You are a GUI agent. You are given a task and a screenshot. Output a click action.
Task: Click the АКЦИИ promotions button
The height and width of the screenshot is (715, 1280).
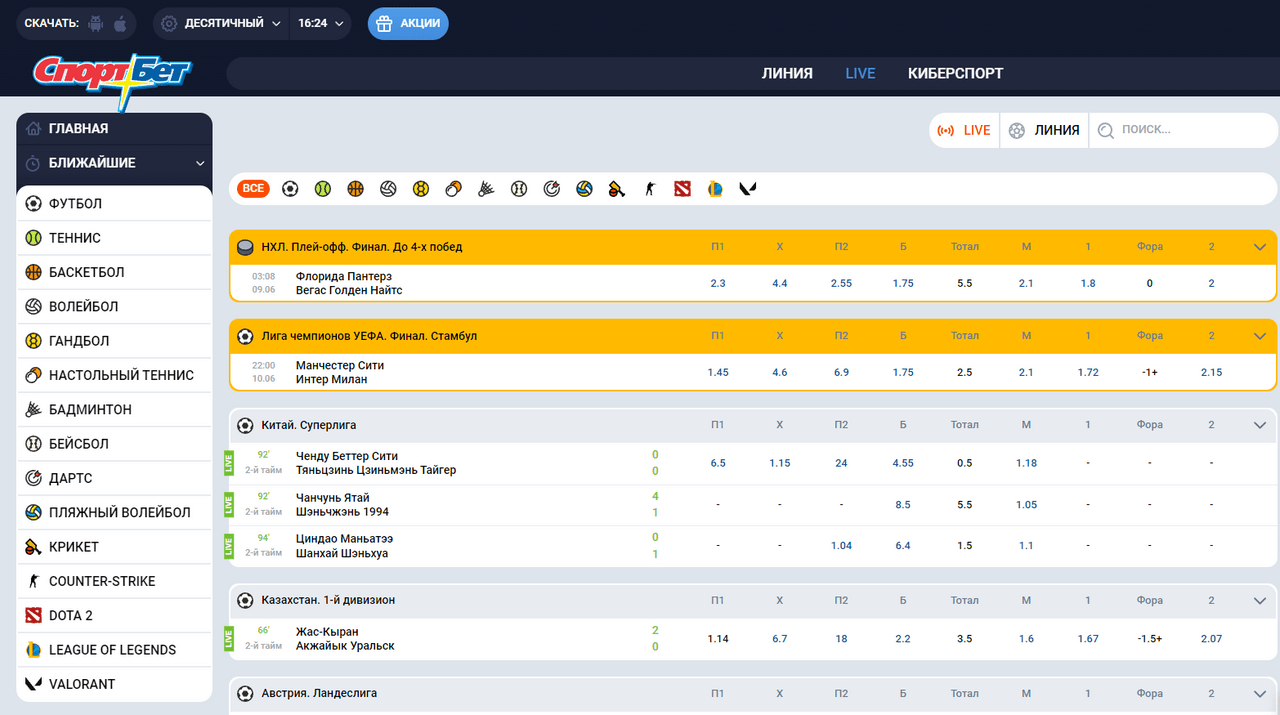point(408,23)
